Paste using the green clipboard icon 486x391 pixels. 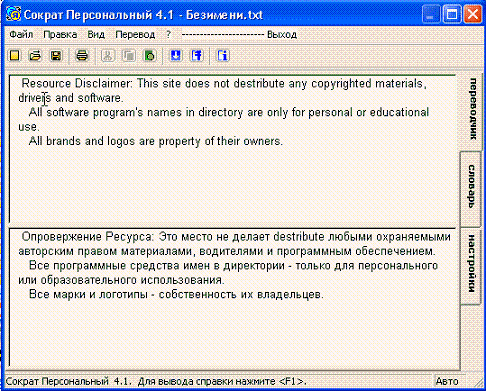(x=150, y=56)
